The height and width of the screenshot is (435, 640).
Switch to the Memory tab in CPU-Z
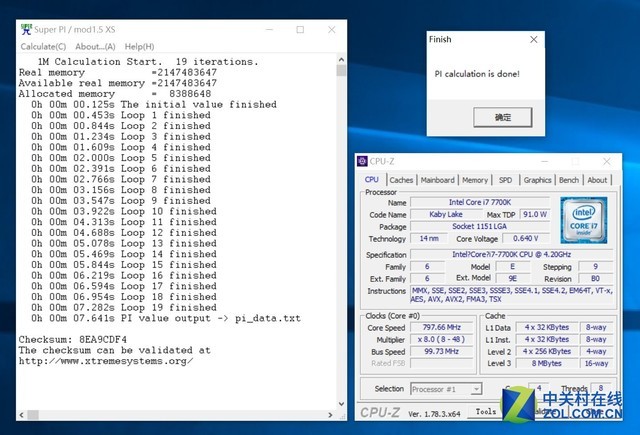[475, 180]
